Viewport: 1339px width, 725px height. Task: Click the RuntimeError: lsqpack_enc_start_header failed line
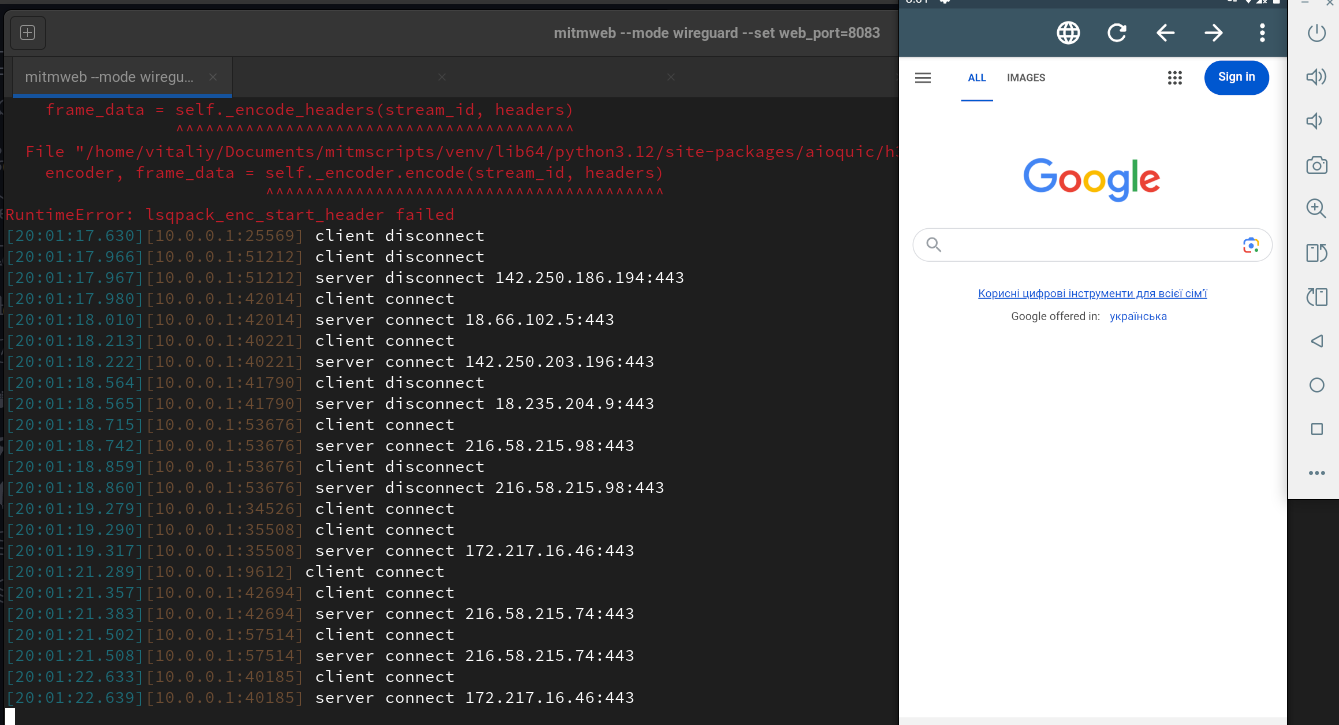230,215
